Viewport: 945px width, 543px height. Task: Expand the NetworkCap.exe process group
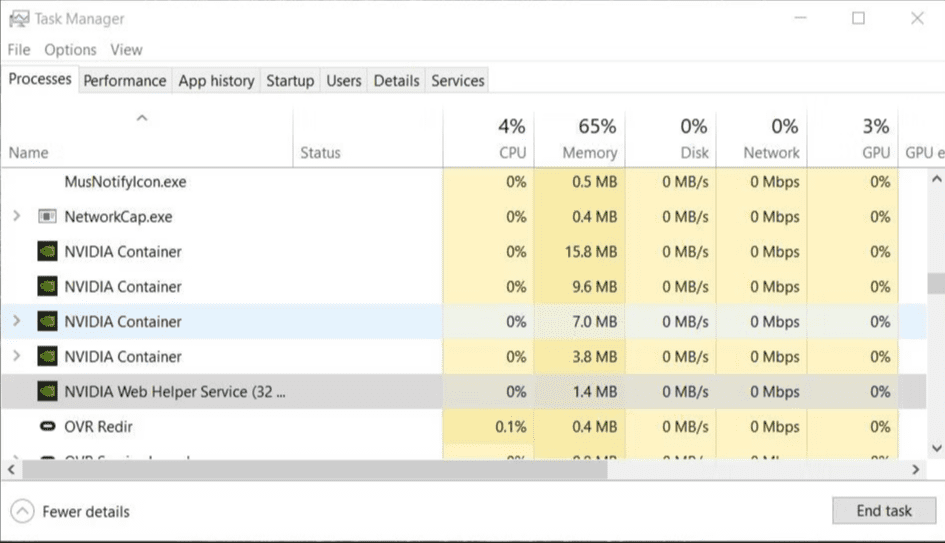pyautogui.click(x=16, y=217)
